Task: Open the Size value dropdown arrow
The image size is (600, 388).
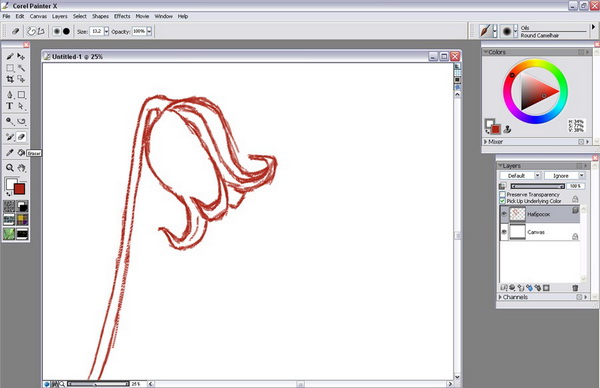Action: coord(106,31)
